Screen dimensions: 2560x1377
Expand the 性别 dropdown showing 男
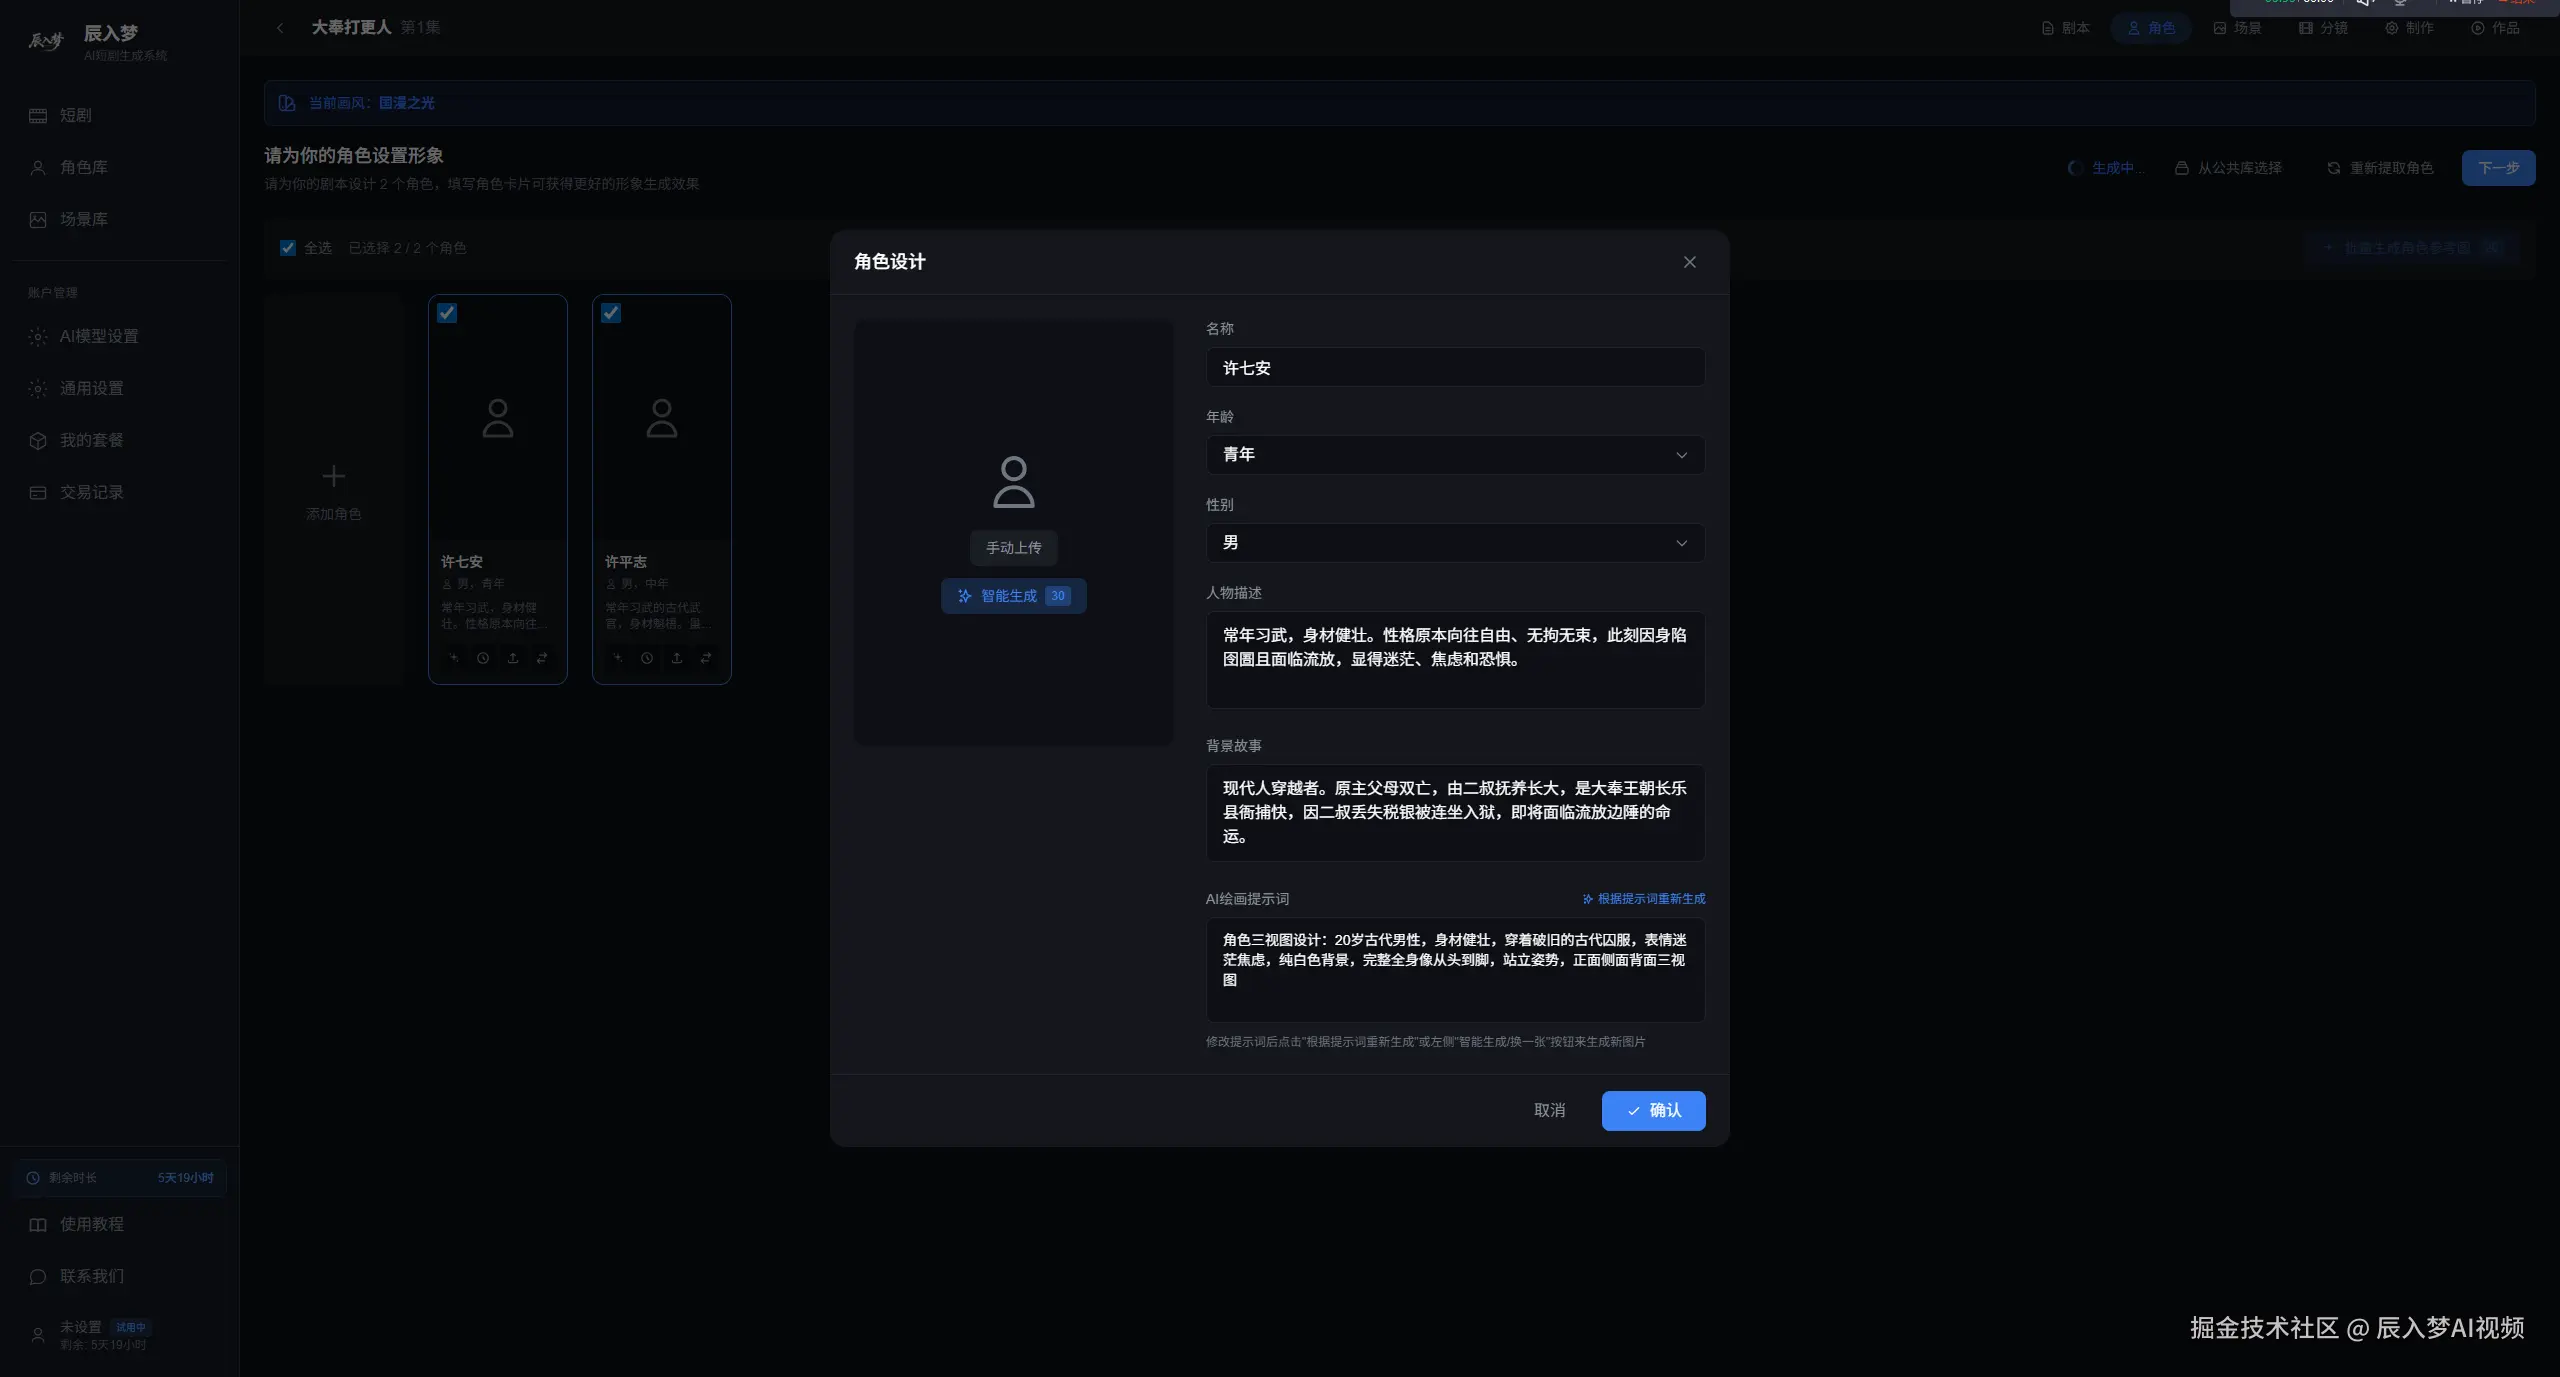(1454, 543)
